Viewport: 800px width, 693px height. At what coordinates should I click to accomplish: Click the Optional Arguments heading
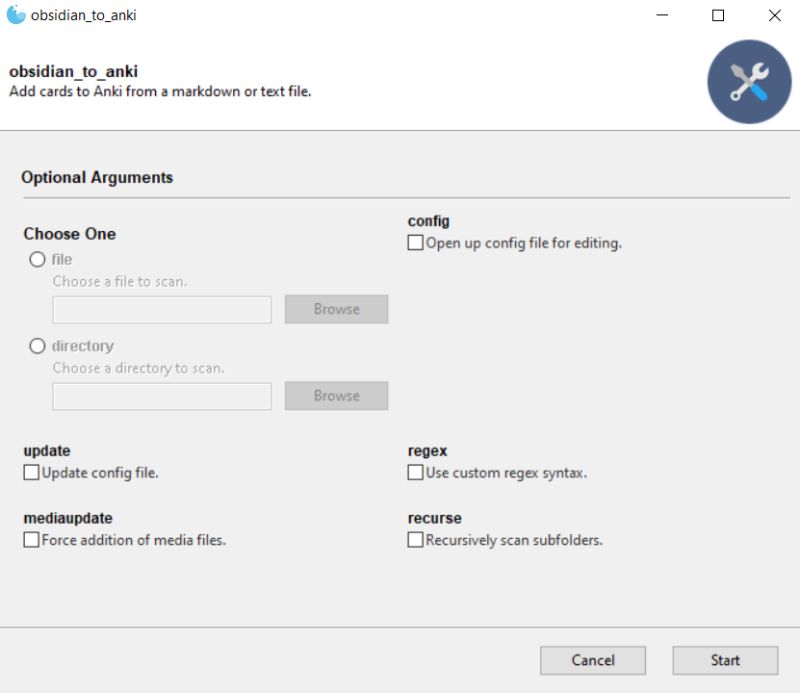pos(97,177)
